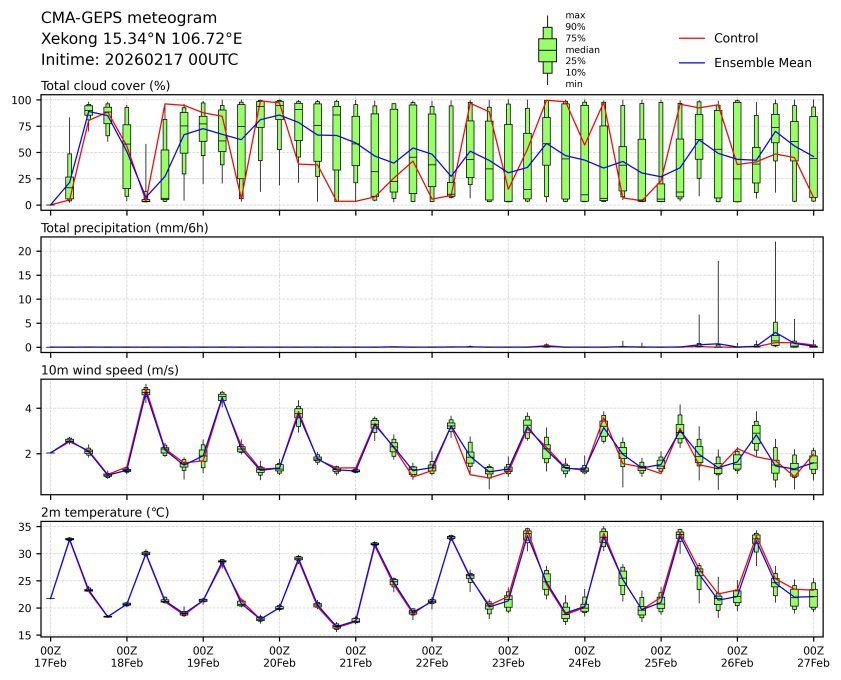The width and height of the screenshot is (841, 680).
Task: Select the "Ensemble Mean" legend label
Action: coord(762,62)
